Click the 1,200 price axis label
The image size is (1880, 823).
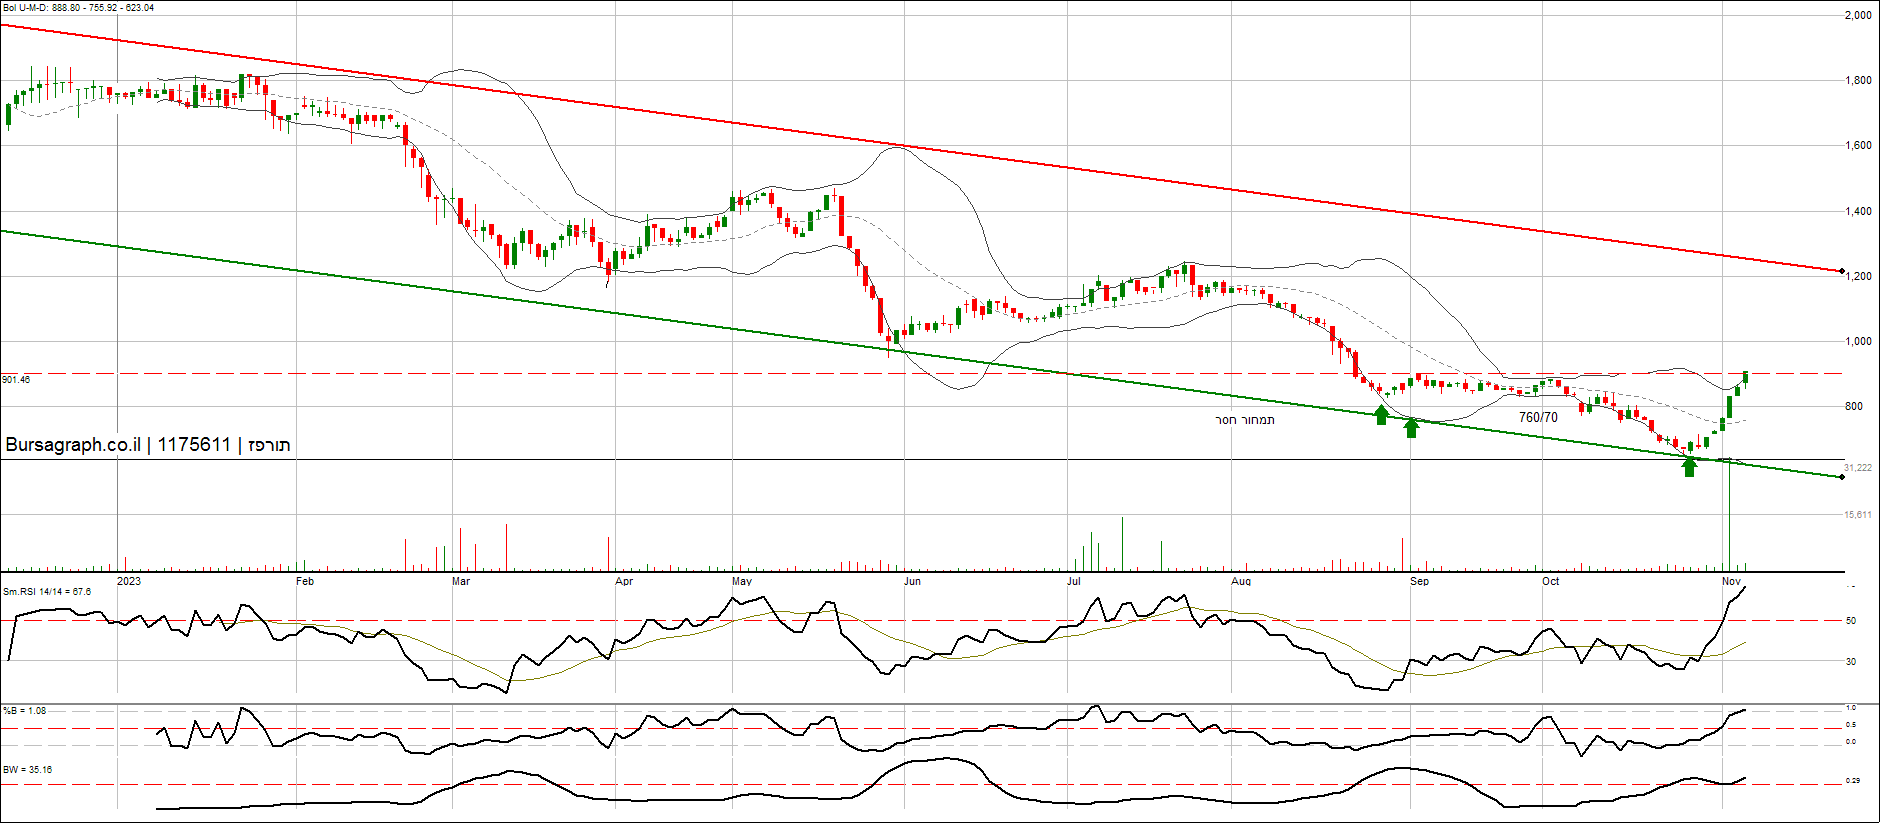coord(1858,276)
